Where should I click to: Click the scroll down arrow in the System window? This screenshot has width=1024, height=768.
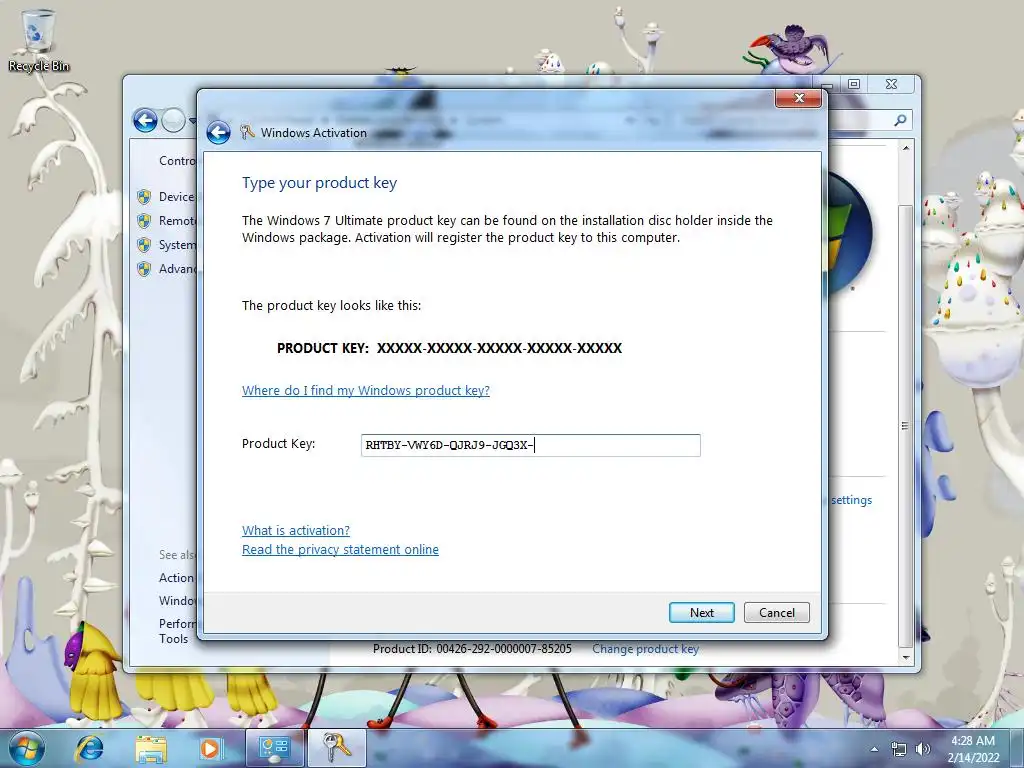click(x=905, y=657)
